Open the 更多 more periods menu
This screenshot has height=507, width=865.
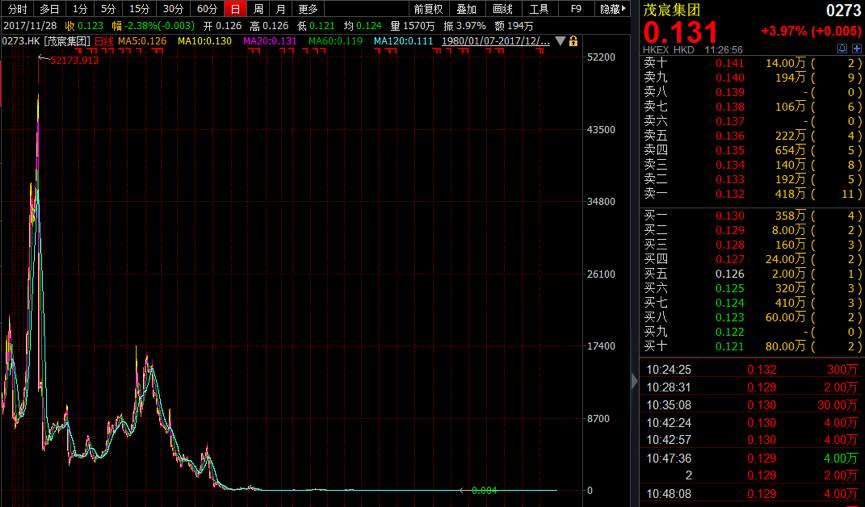(308, 9)
